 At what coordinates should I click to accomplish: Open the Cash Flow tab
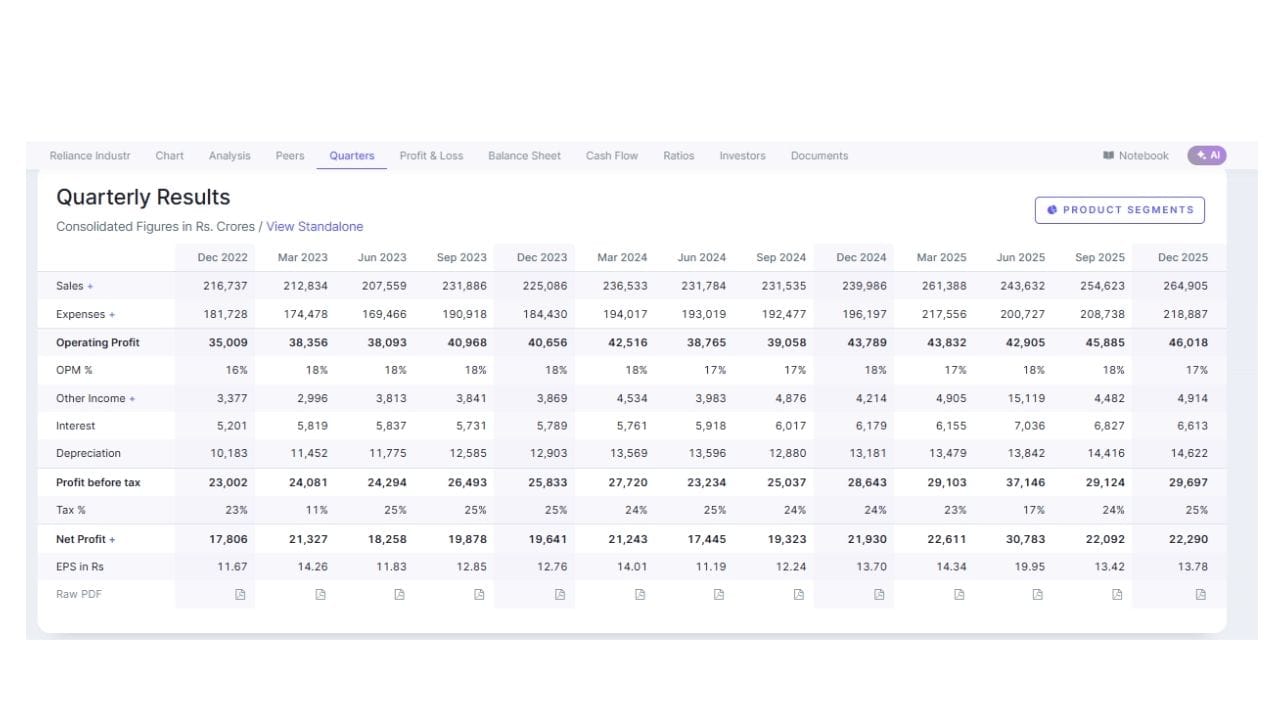coord(611,156)
